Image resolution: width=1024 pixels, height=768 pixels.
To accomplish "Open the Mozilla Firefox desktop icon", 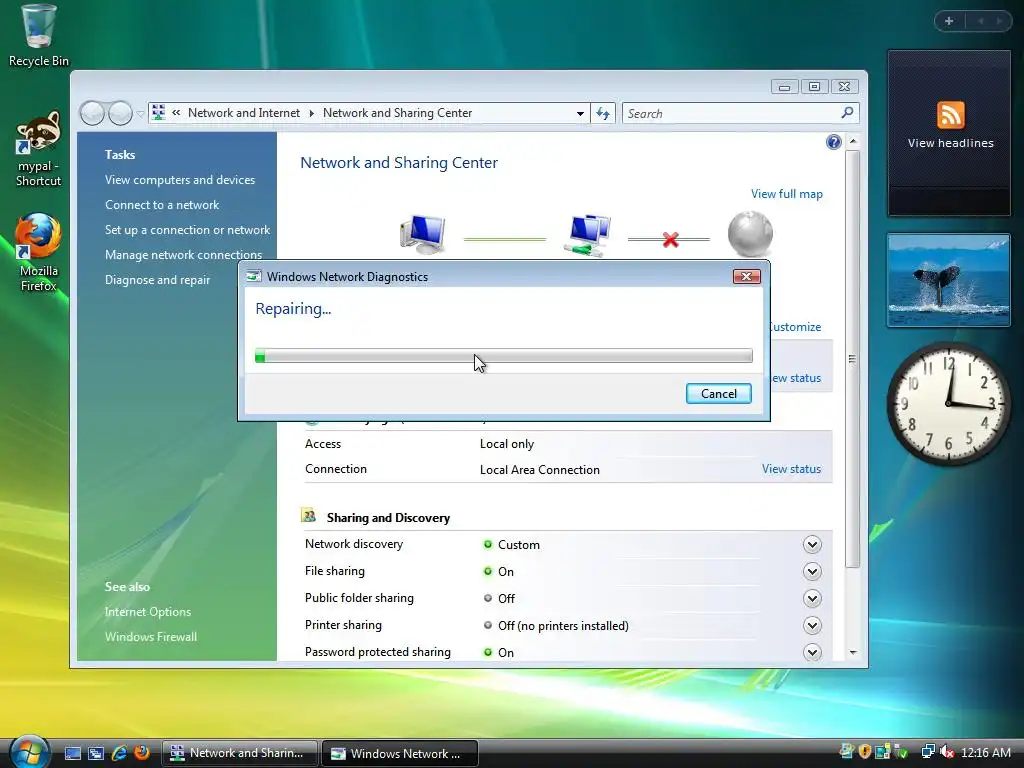I will pos(38,251).
